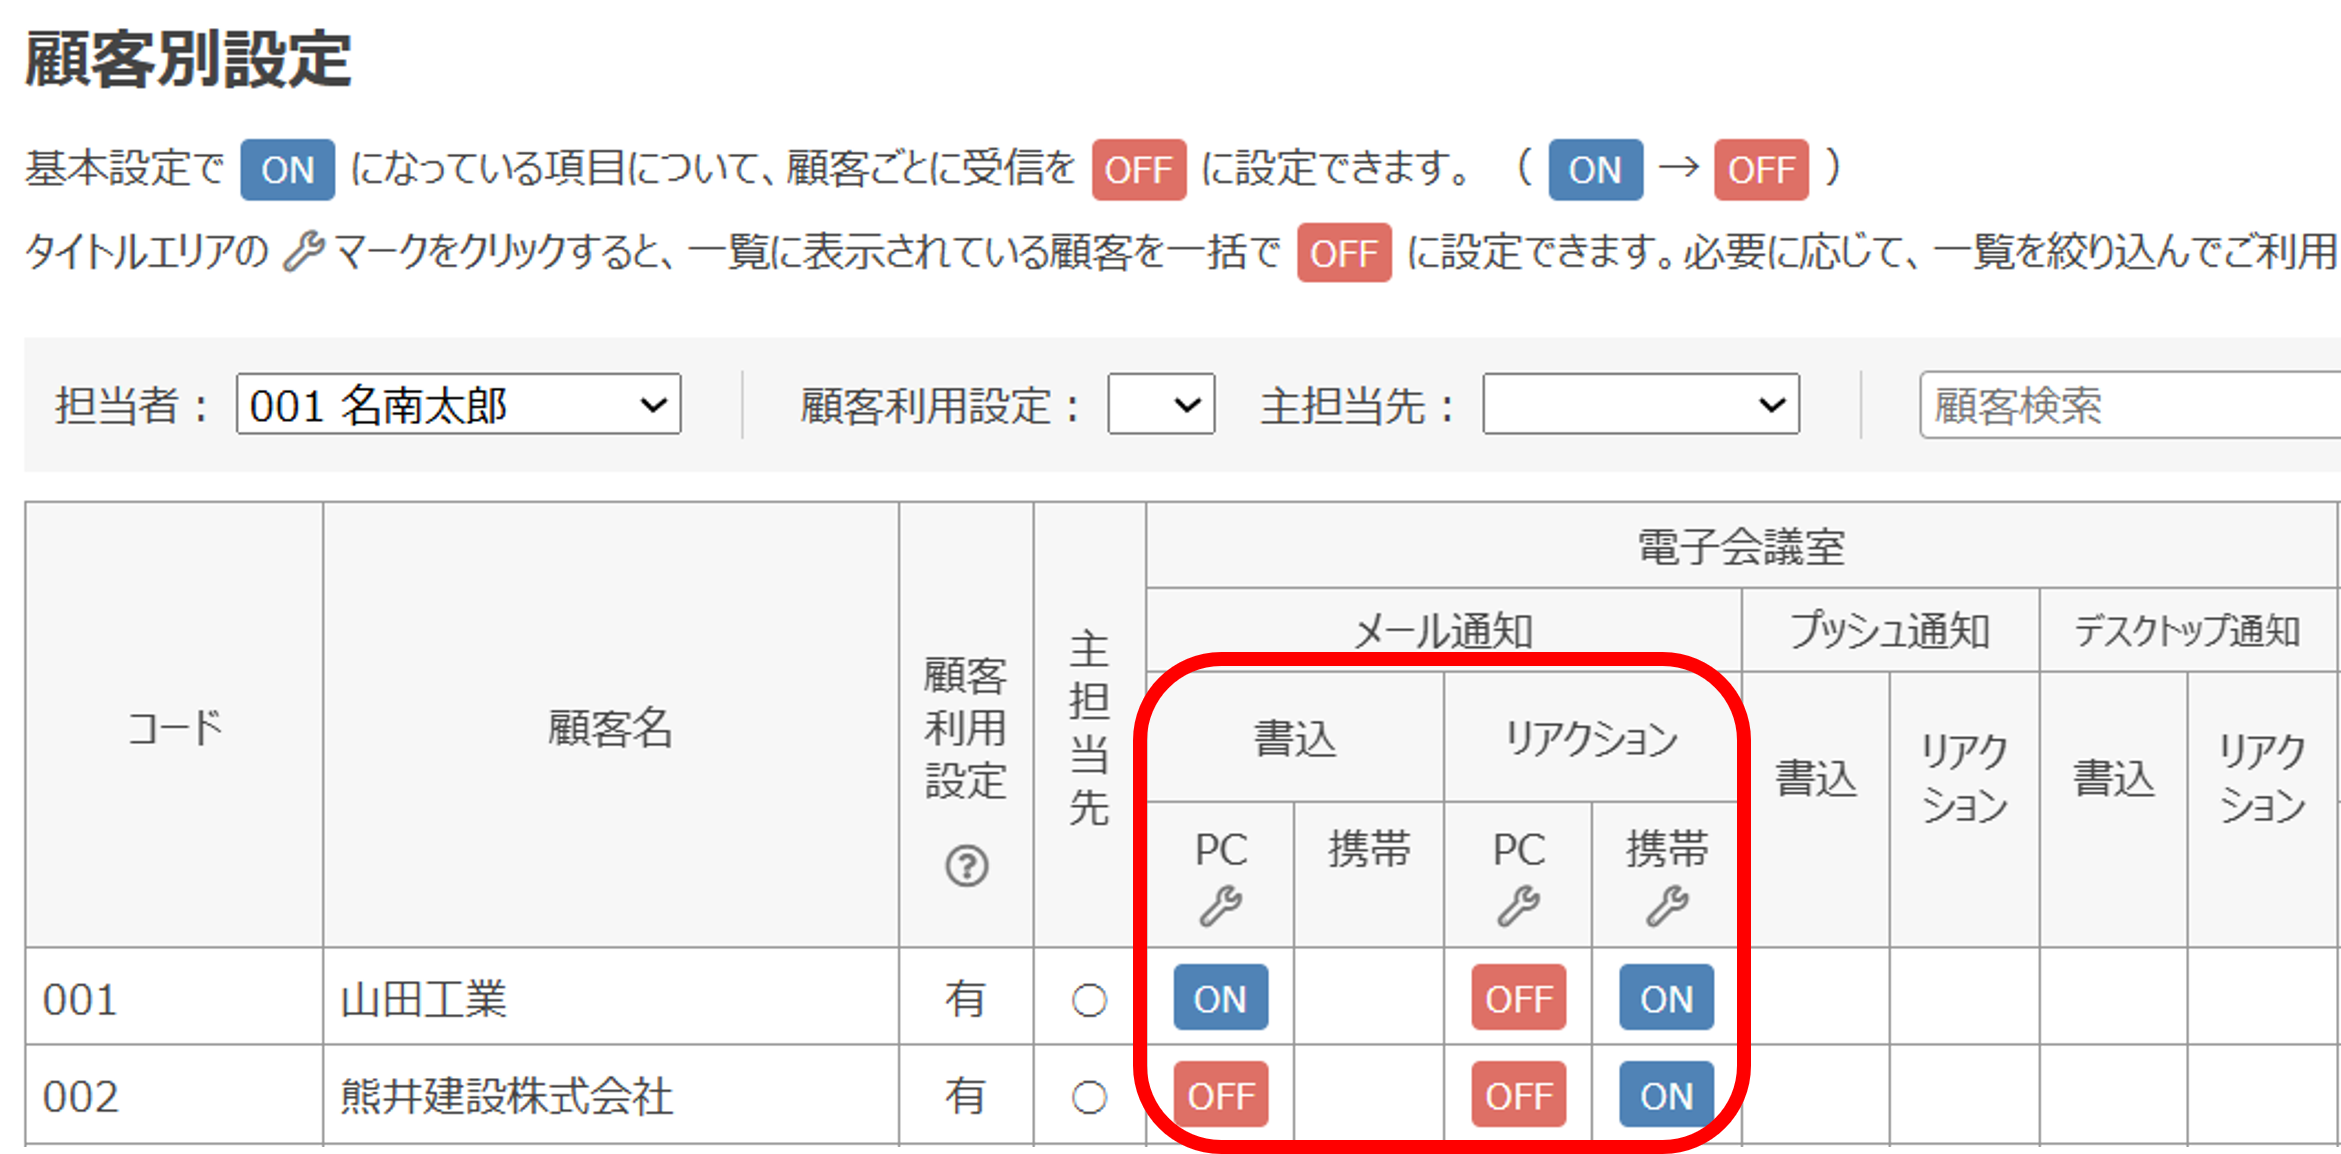Image resolution: width=2341 pixels, height=1154 pixels.
Task: Open 主担当先 filter dropdown
Action: 1640,405
